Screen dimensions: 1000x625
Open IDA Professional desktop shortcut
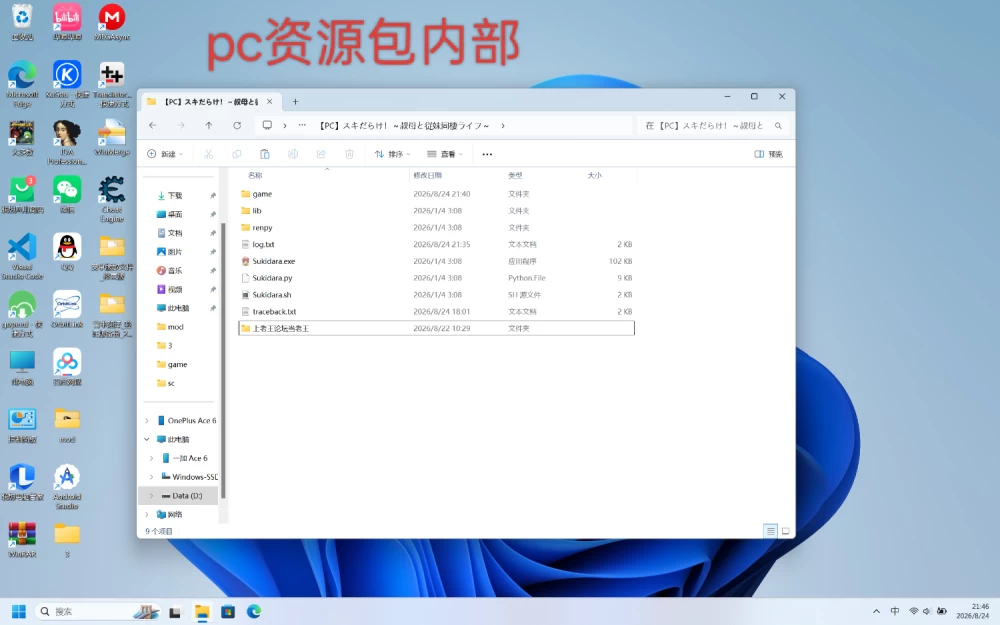[67, 142]
